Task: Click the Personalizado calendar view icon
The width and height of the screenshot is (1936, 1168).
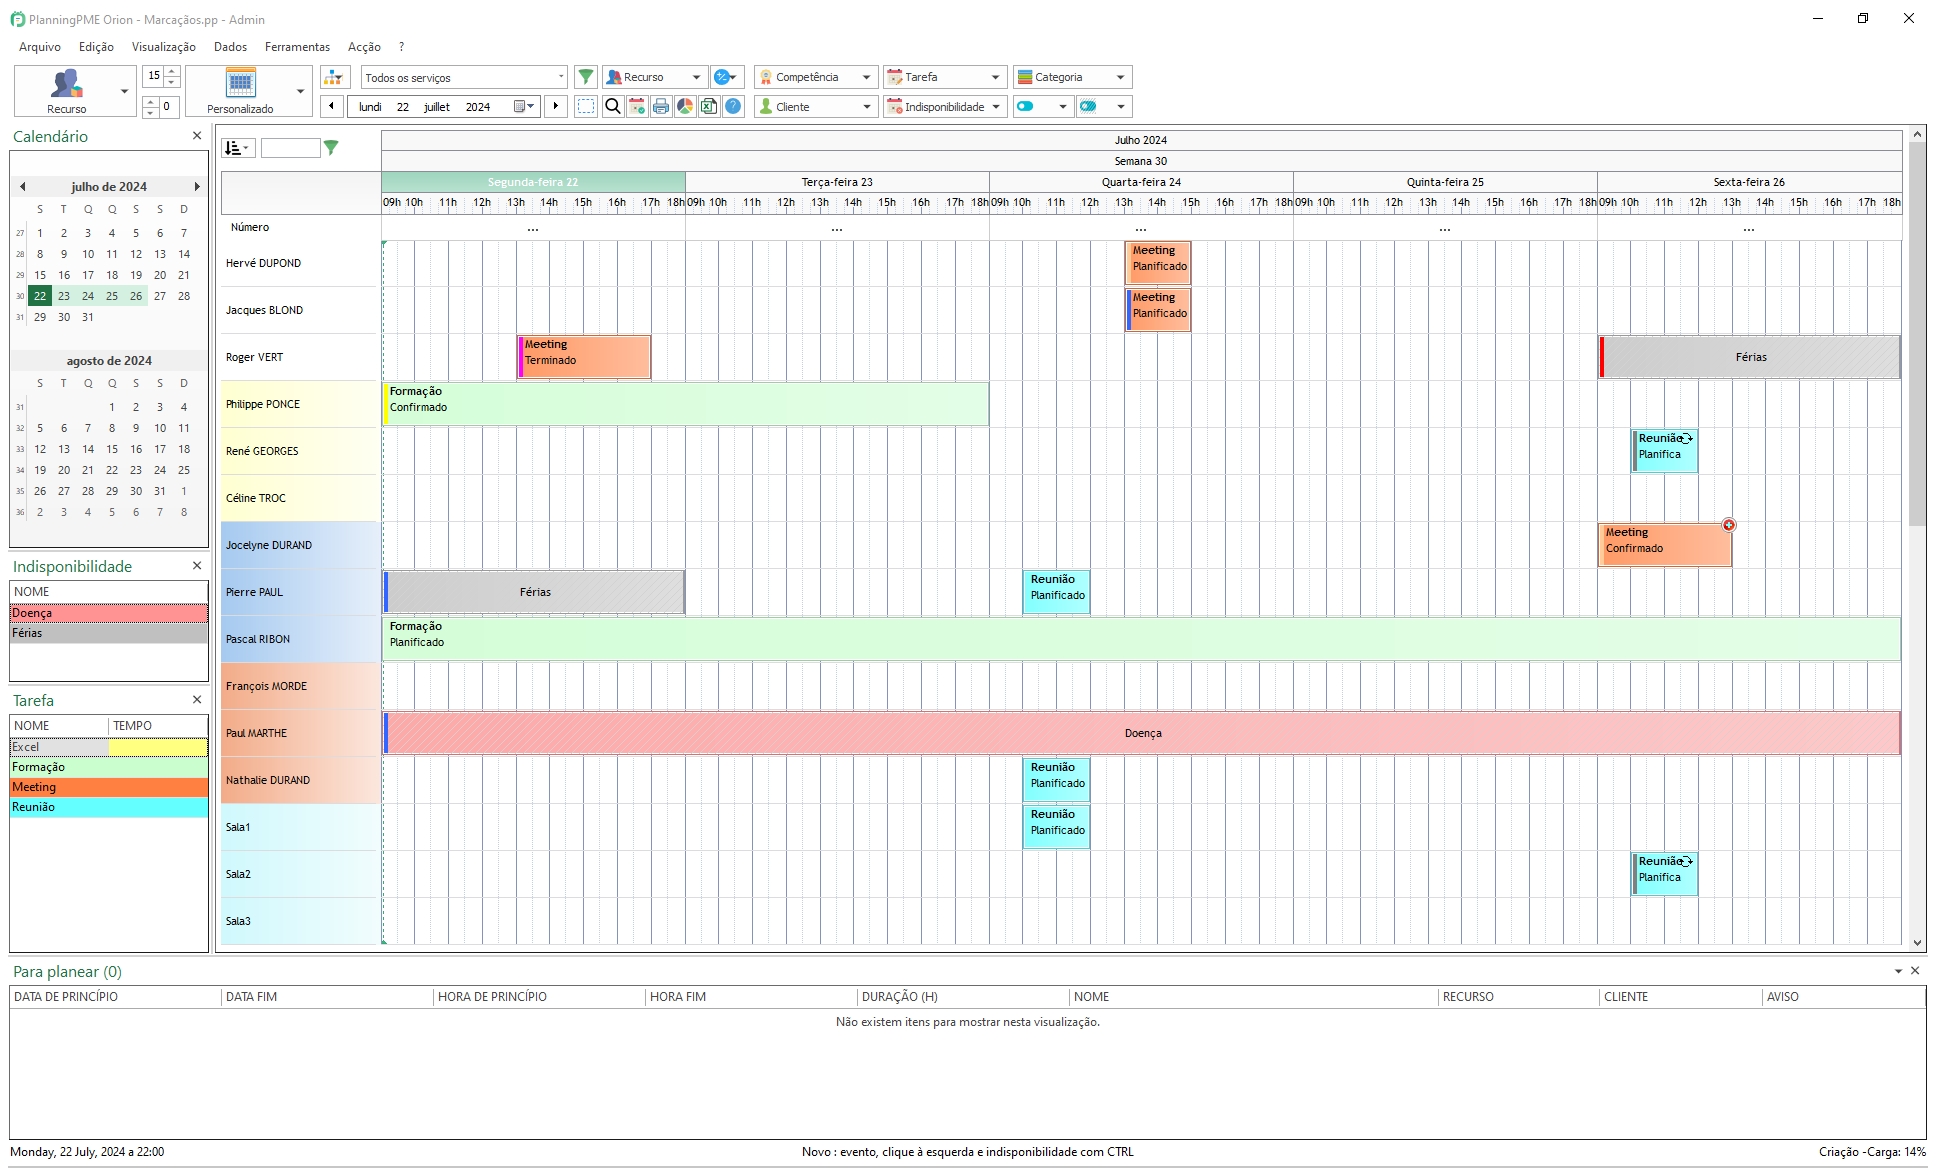Action: (240, 91)
